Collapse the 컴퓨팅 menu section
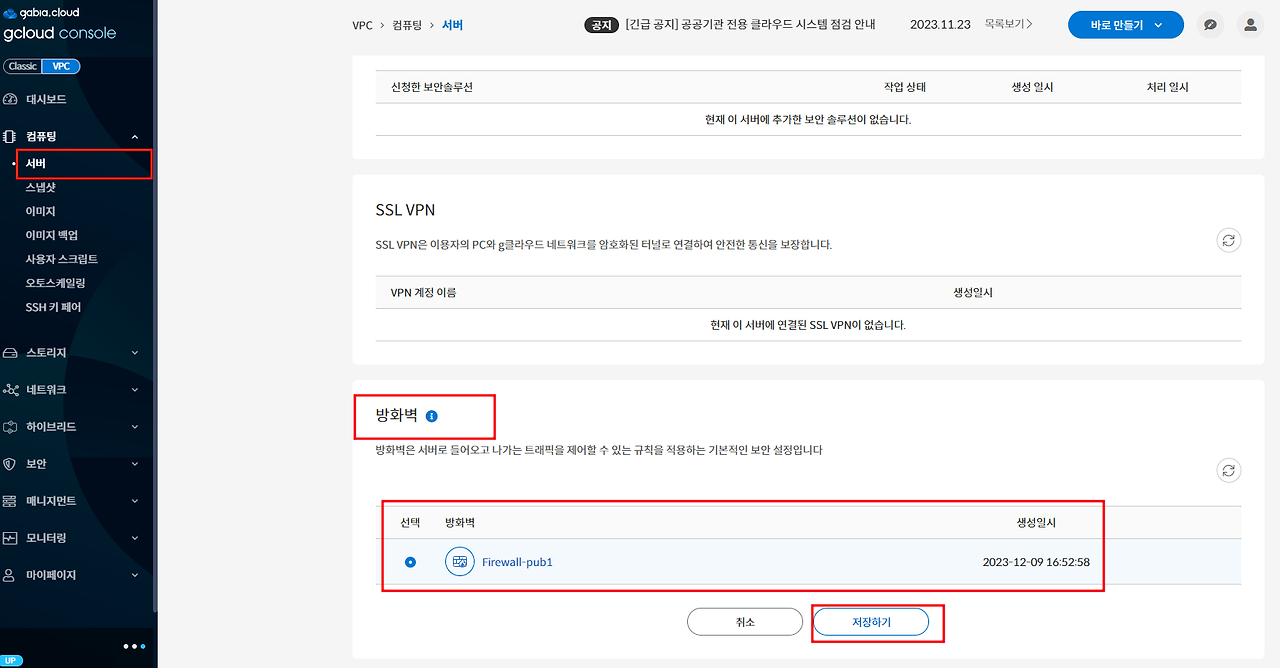This screenshot has height=668, width=1280. pos(135,137)
